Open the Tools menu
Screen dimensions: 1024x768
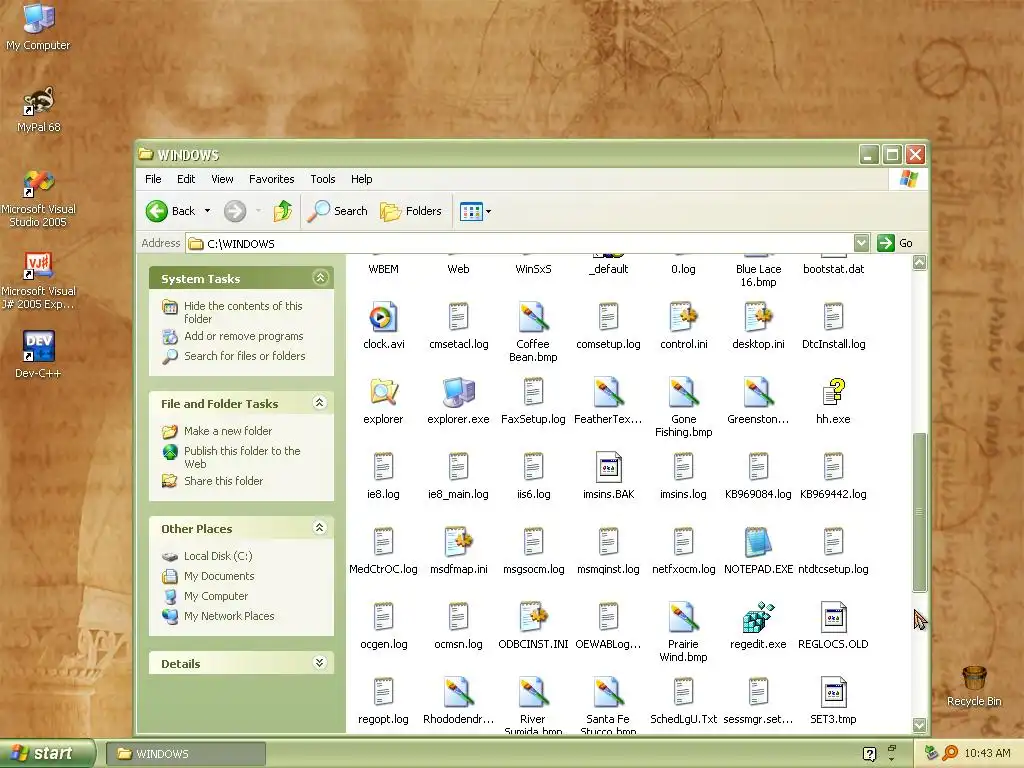pos(323,179)
